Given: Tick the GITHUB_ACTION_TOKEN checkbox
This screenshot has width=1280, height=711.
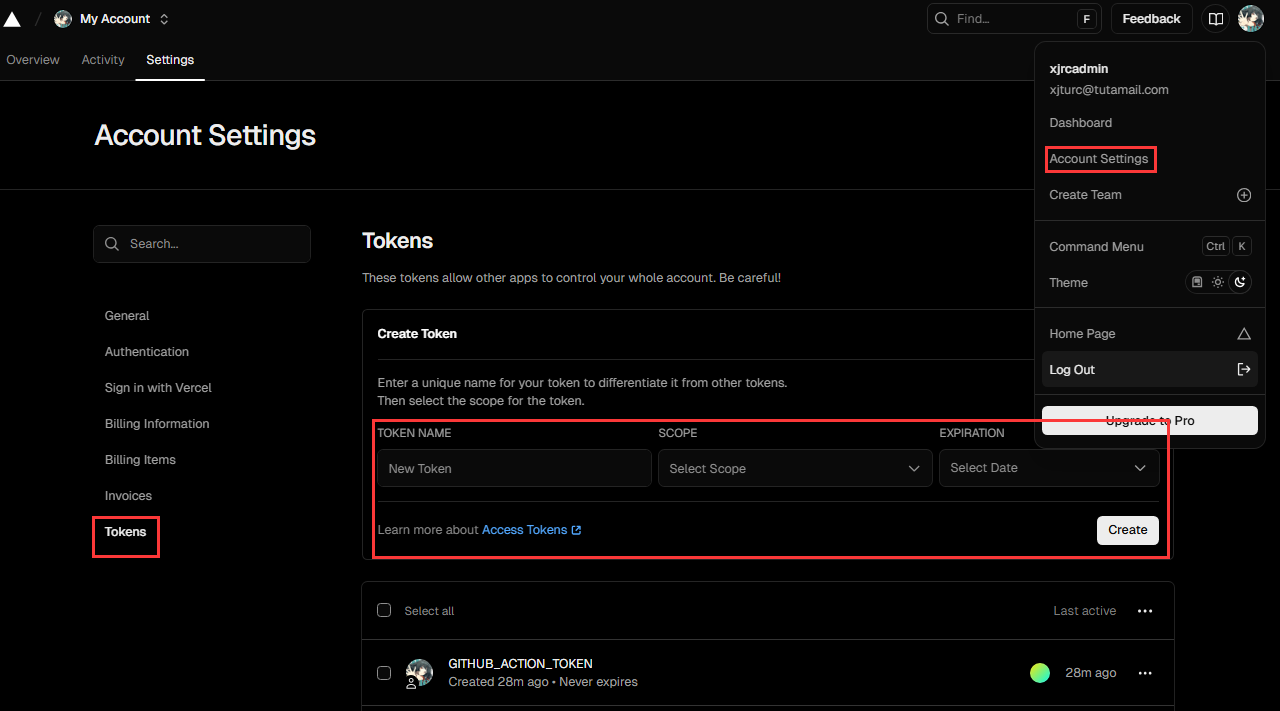Looking at the screenshot, I should [x=384, y=673].
